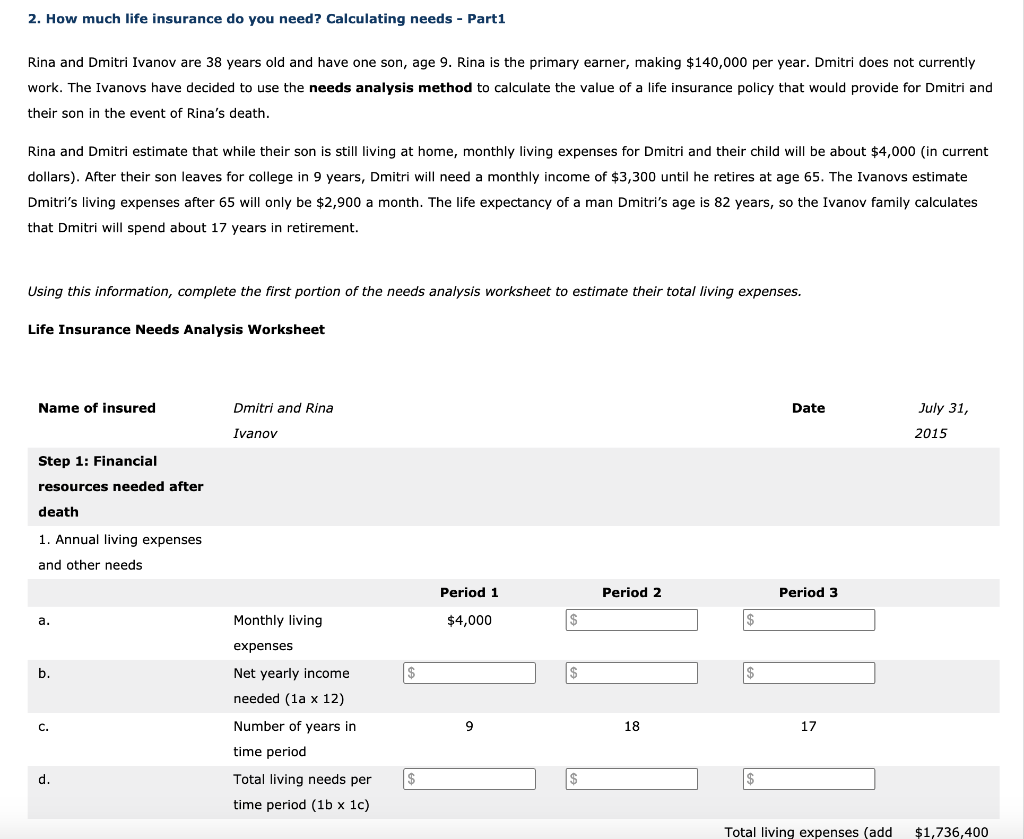Click the Period 2 net yearly income field

click(631, 672)
